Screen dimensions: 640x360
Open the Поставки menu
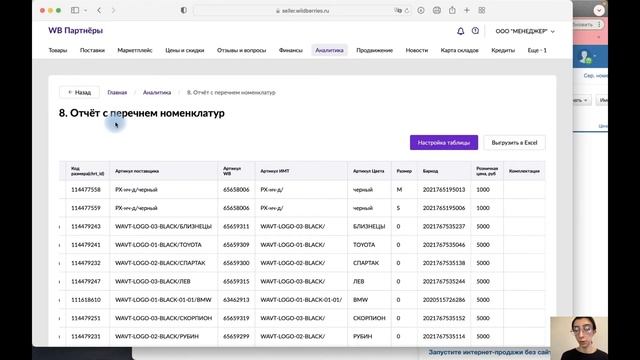click(x=92, y=50)
